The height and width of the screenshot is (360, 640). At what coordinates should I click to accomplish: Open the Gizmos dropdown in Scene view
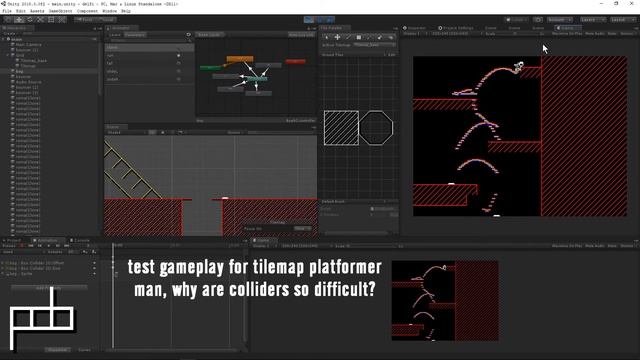tap(235, 132)
